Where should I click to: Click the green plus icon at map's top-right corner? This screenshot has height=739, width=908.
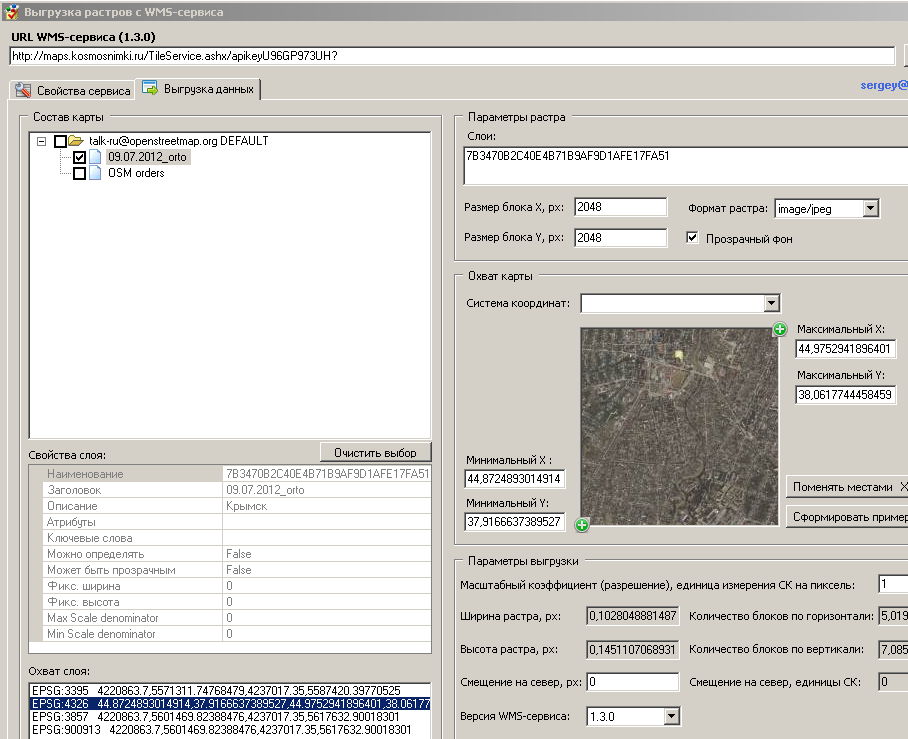pos(780,330)
